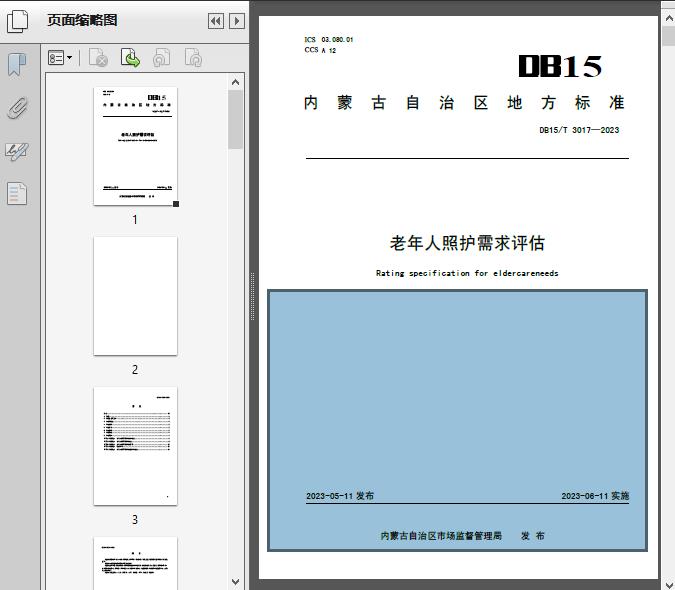Click the '2023-05-11 发布' date
This screenshot has width=675, height=590.
(x=340, y=496)
